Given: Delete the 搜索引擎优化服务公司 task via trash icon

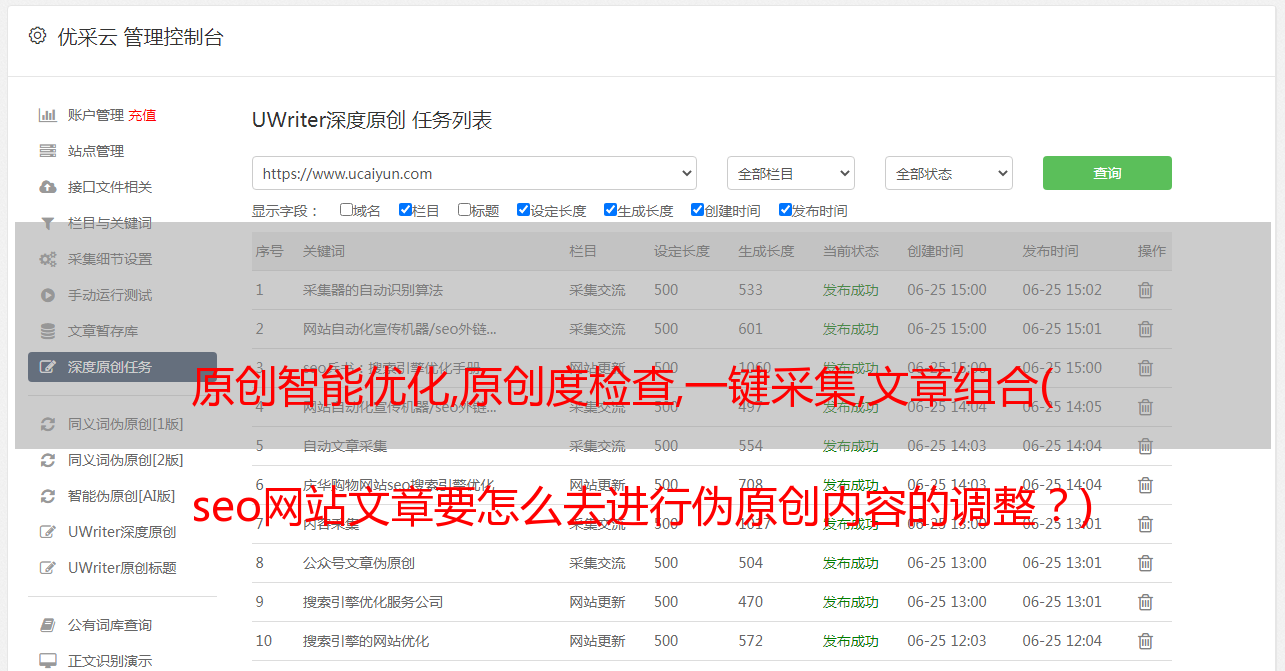Looking at the screenshot, I should [x=1145, y=602].
